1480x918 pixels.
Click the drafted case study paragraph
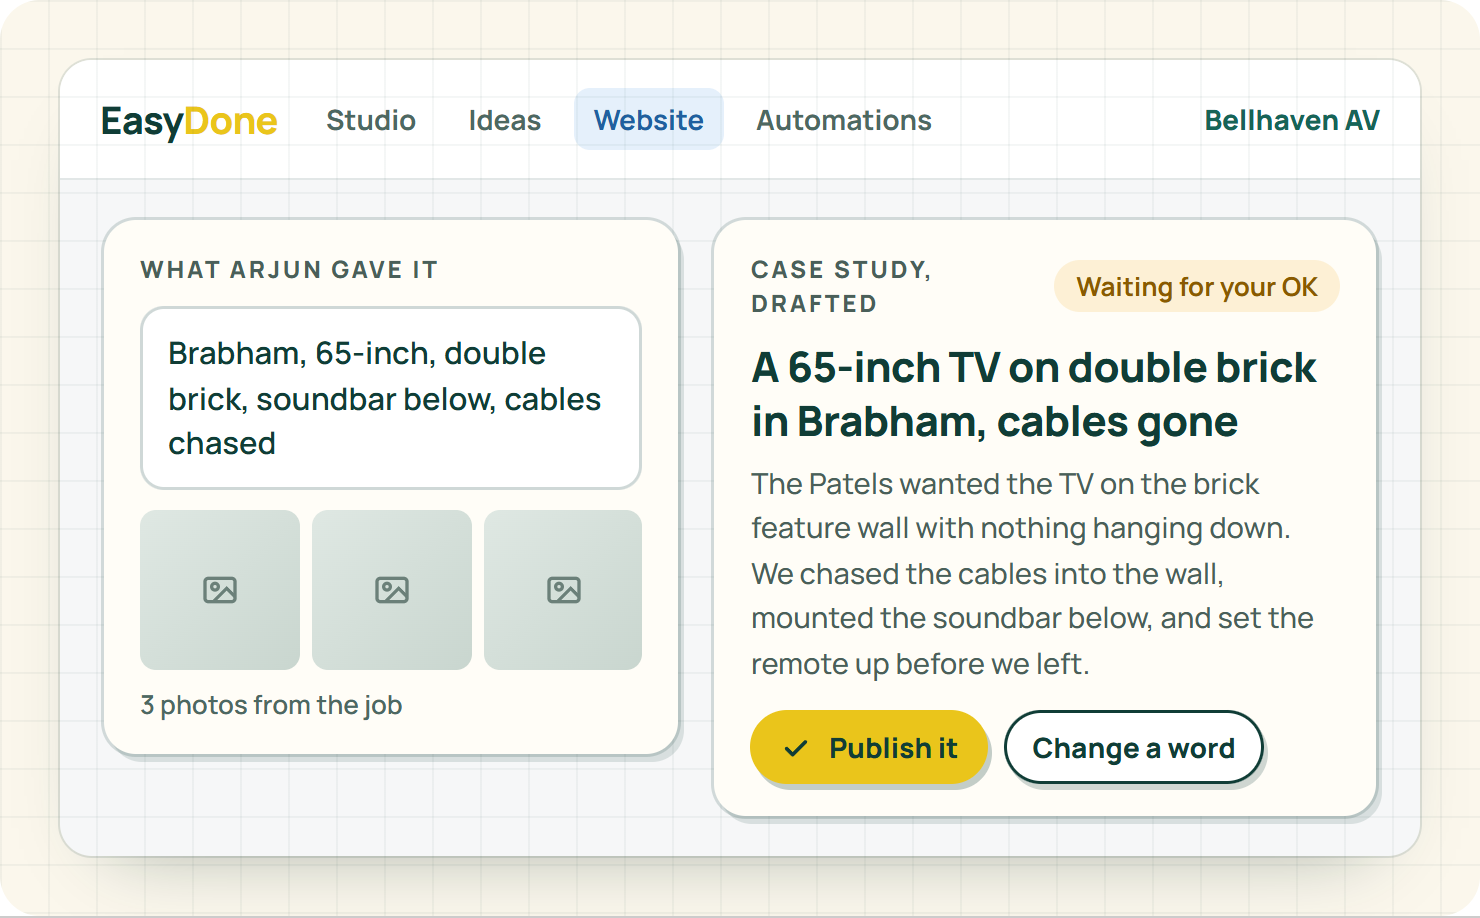(1032, 574)
